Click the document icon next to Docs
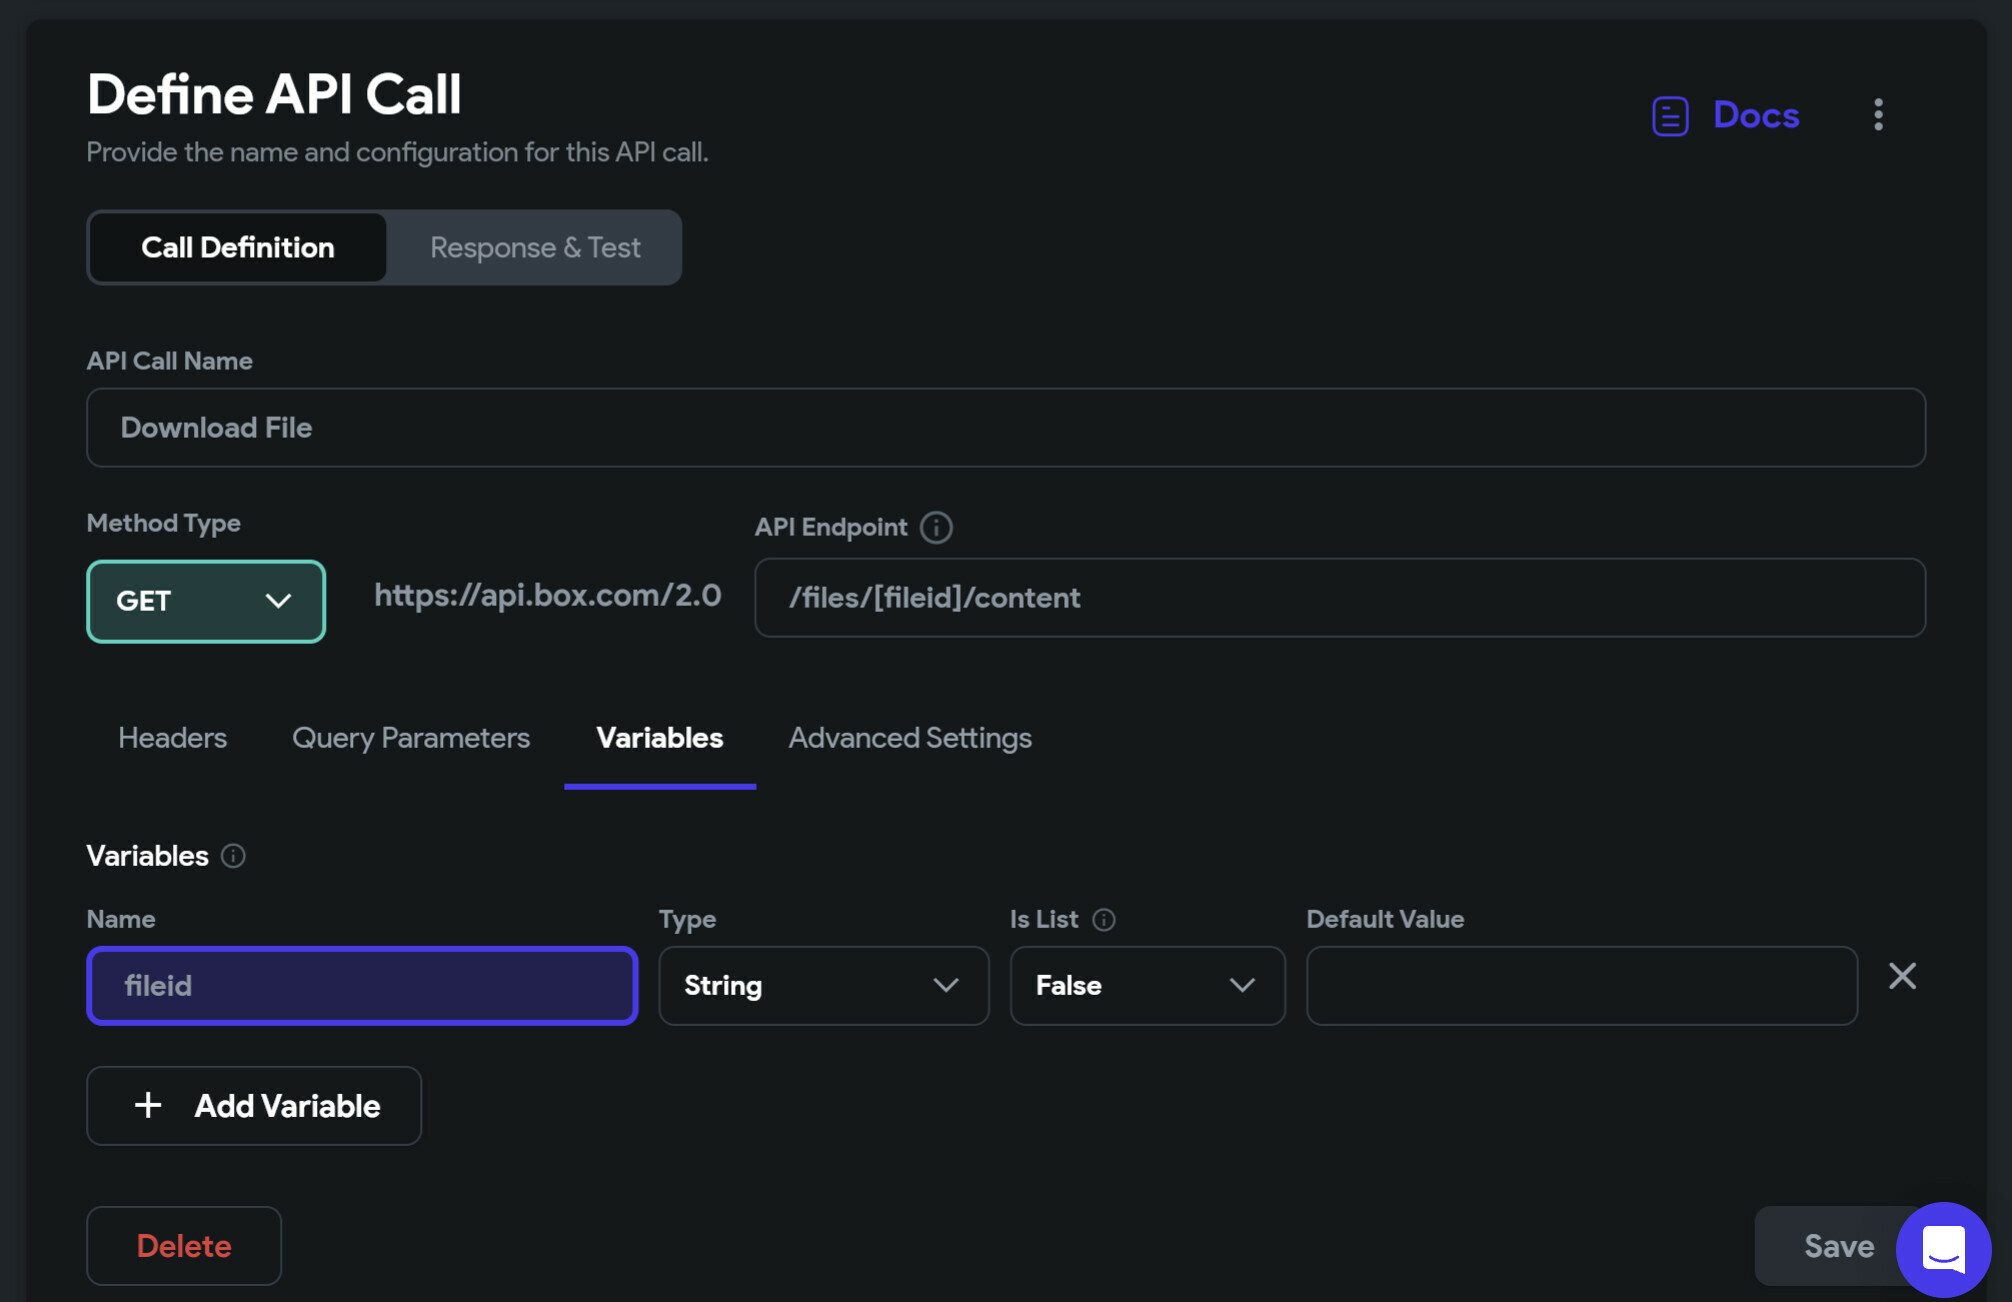This screenshot has height=1302, width=2012. [1672, 114]
